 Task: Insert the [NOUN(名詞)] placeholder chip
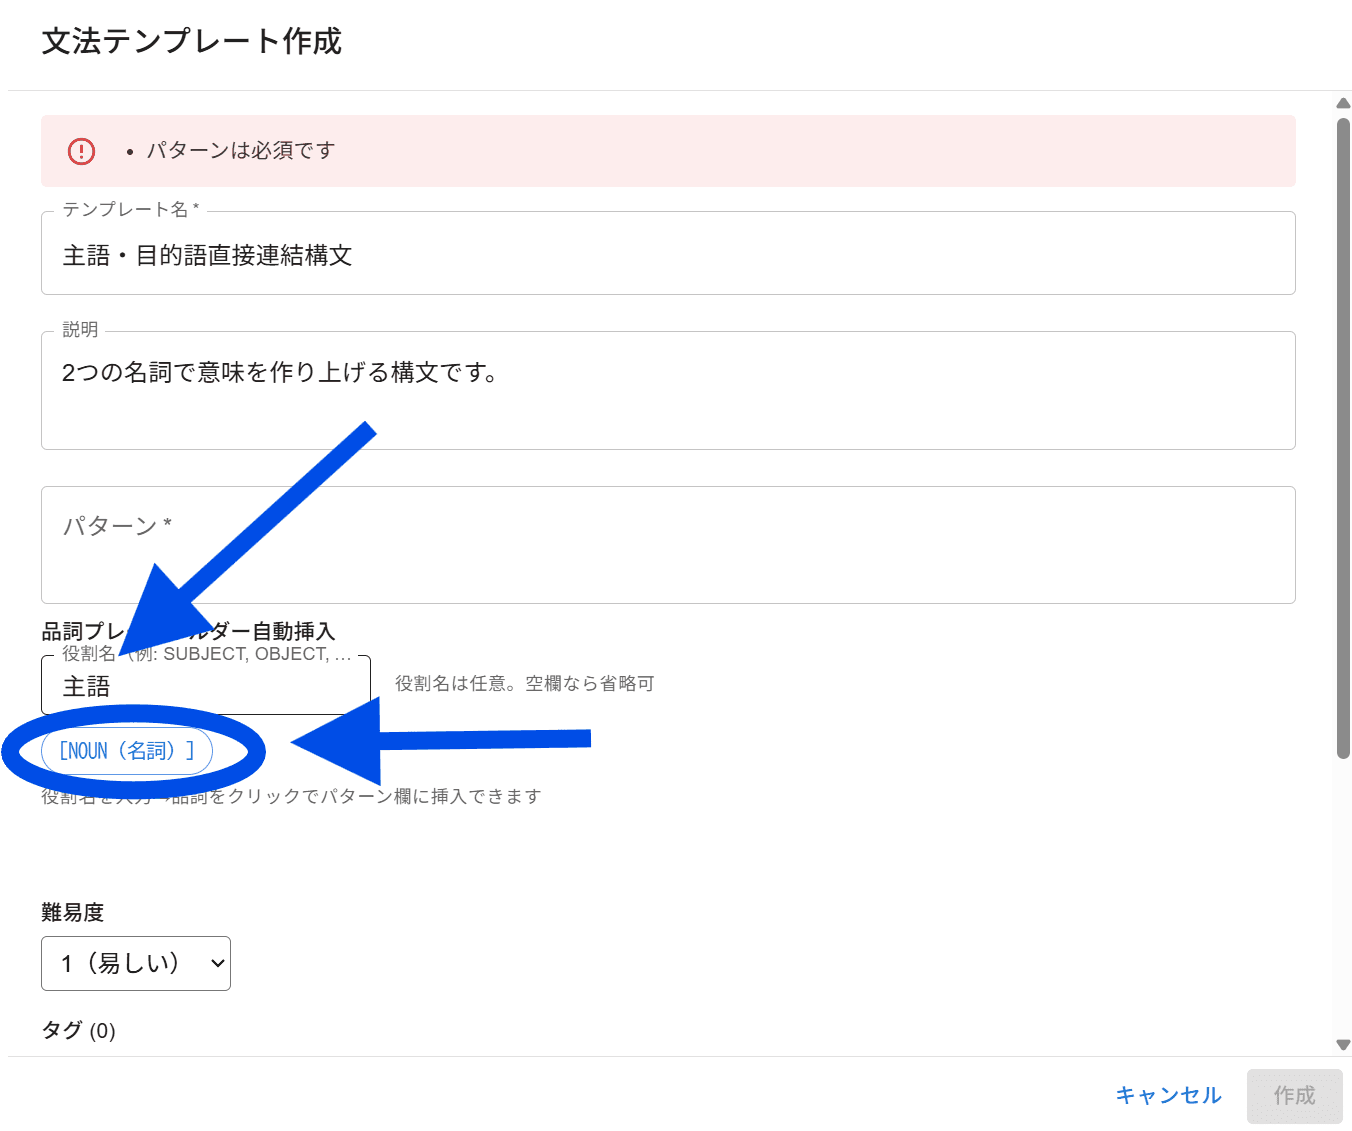pyautogui.click(x=127, y=751)
